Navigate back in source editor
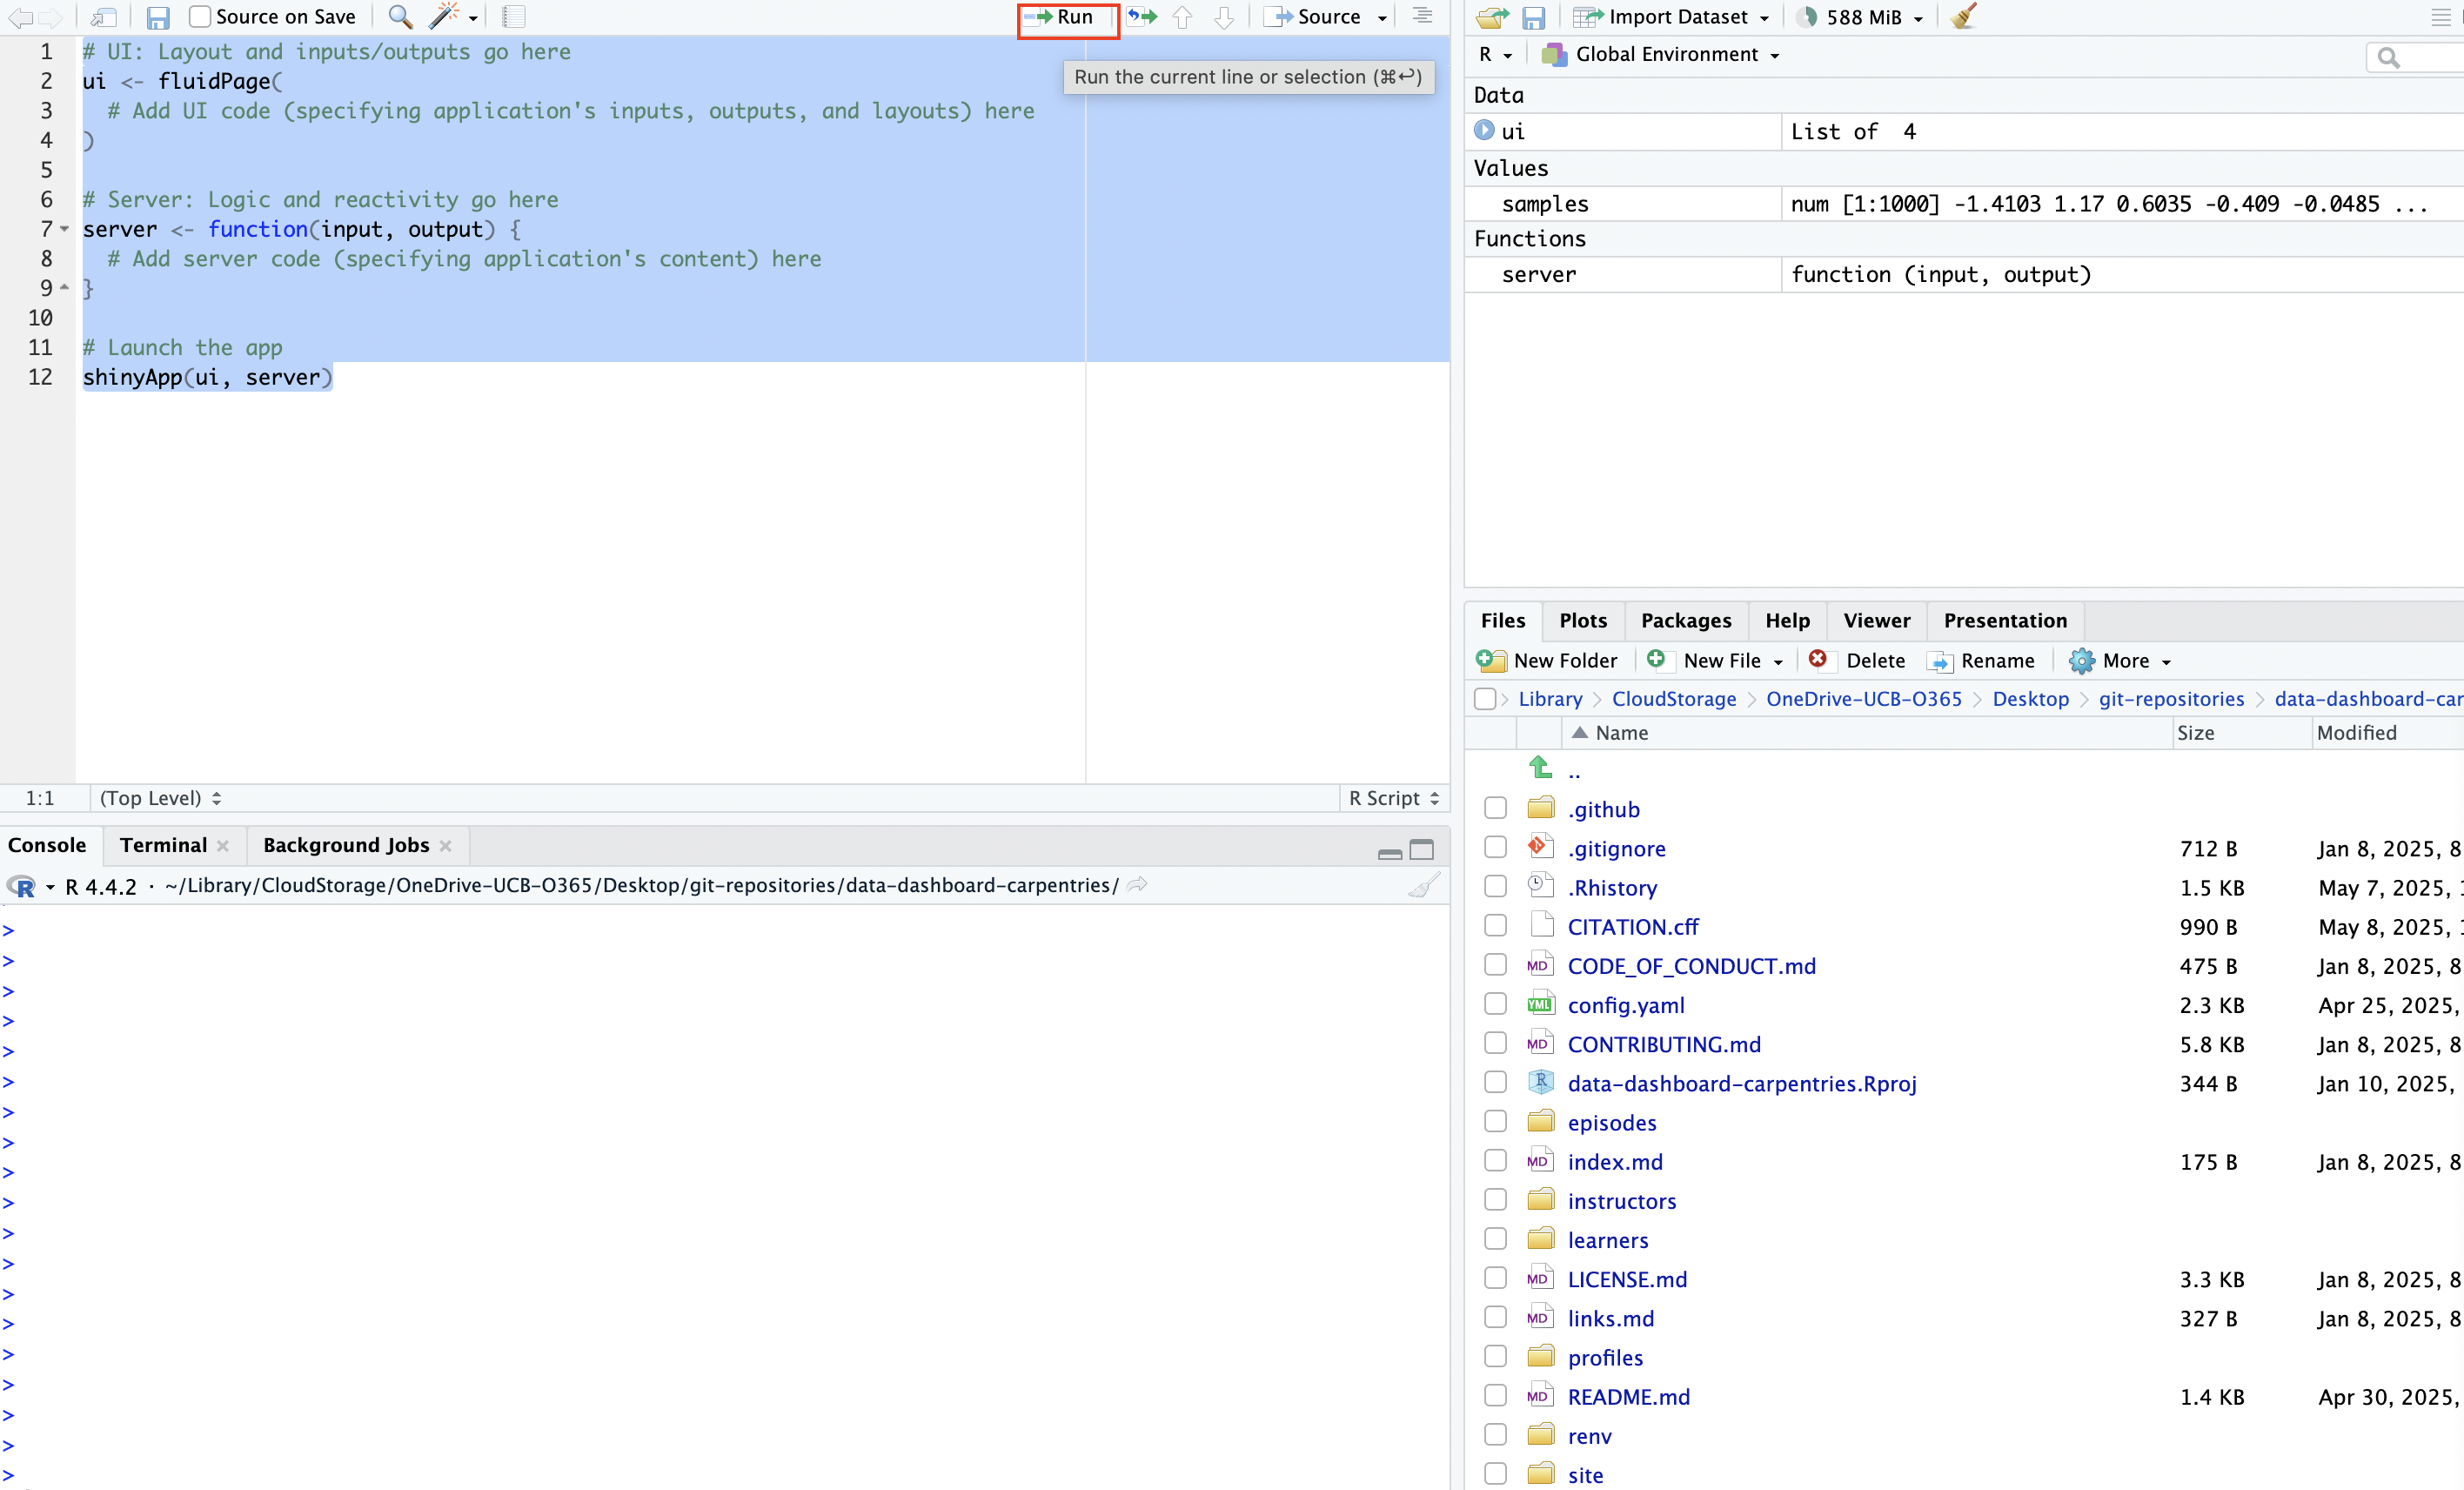The width and height of the screenshot is (2464, 1490). 20,17
